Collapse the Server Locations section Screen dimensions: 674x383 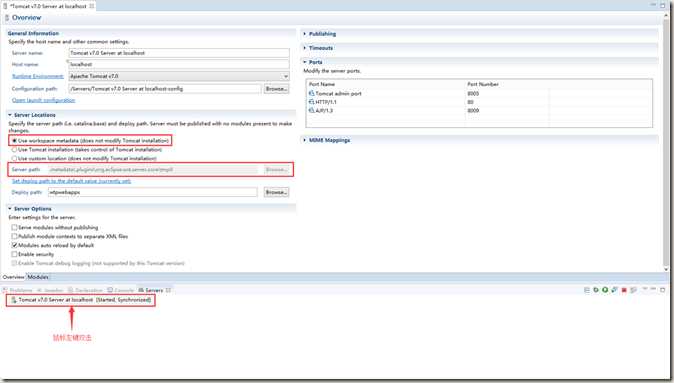tap(10, 115)
